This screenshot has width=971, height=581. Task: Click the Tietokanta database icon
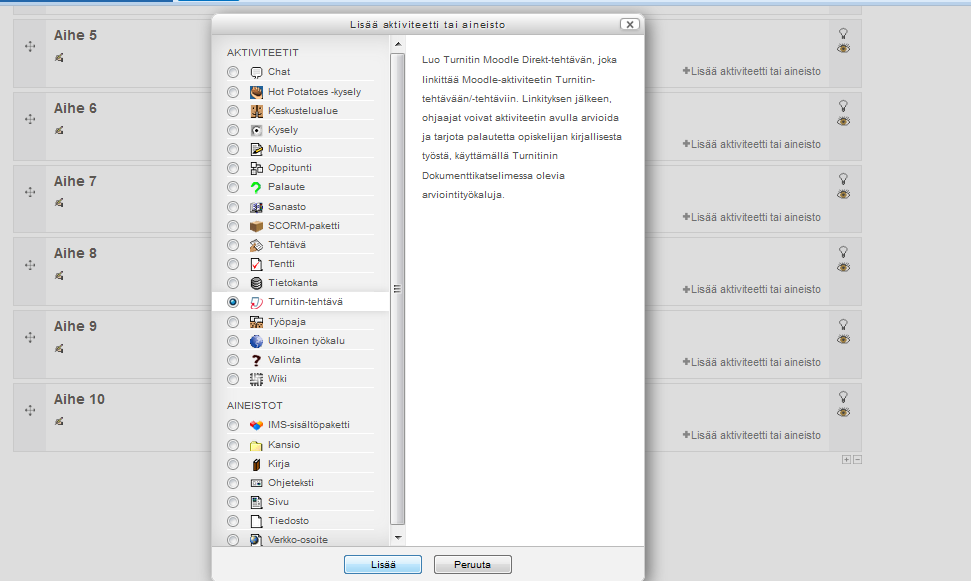pos(256,283)
